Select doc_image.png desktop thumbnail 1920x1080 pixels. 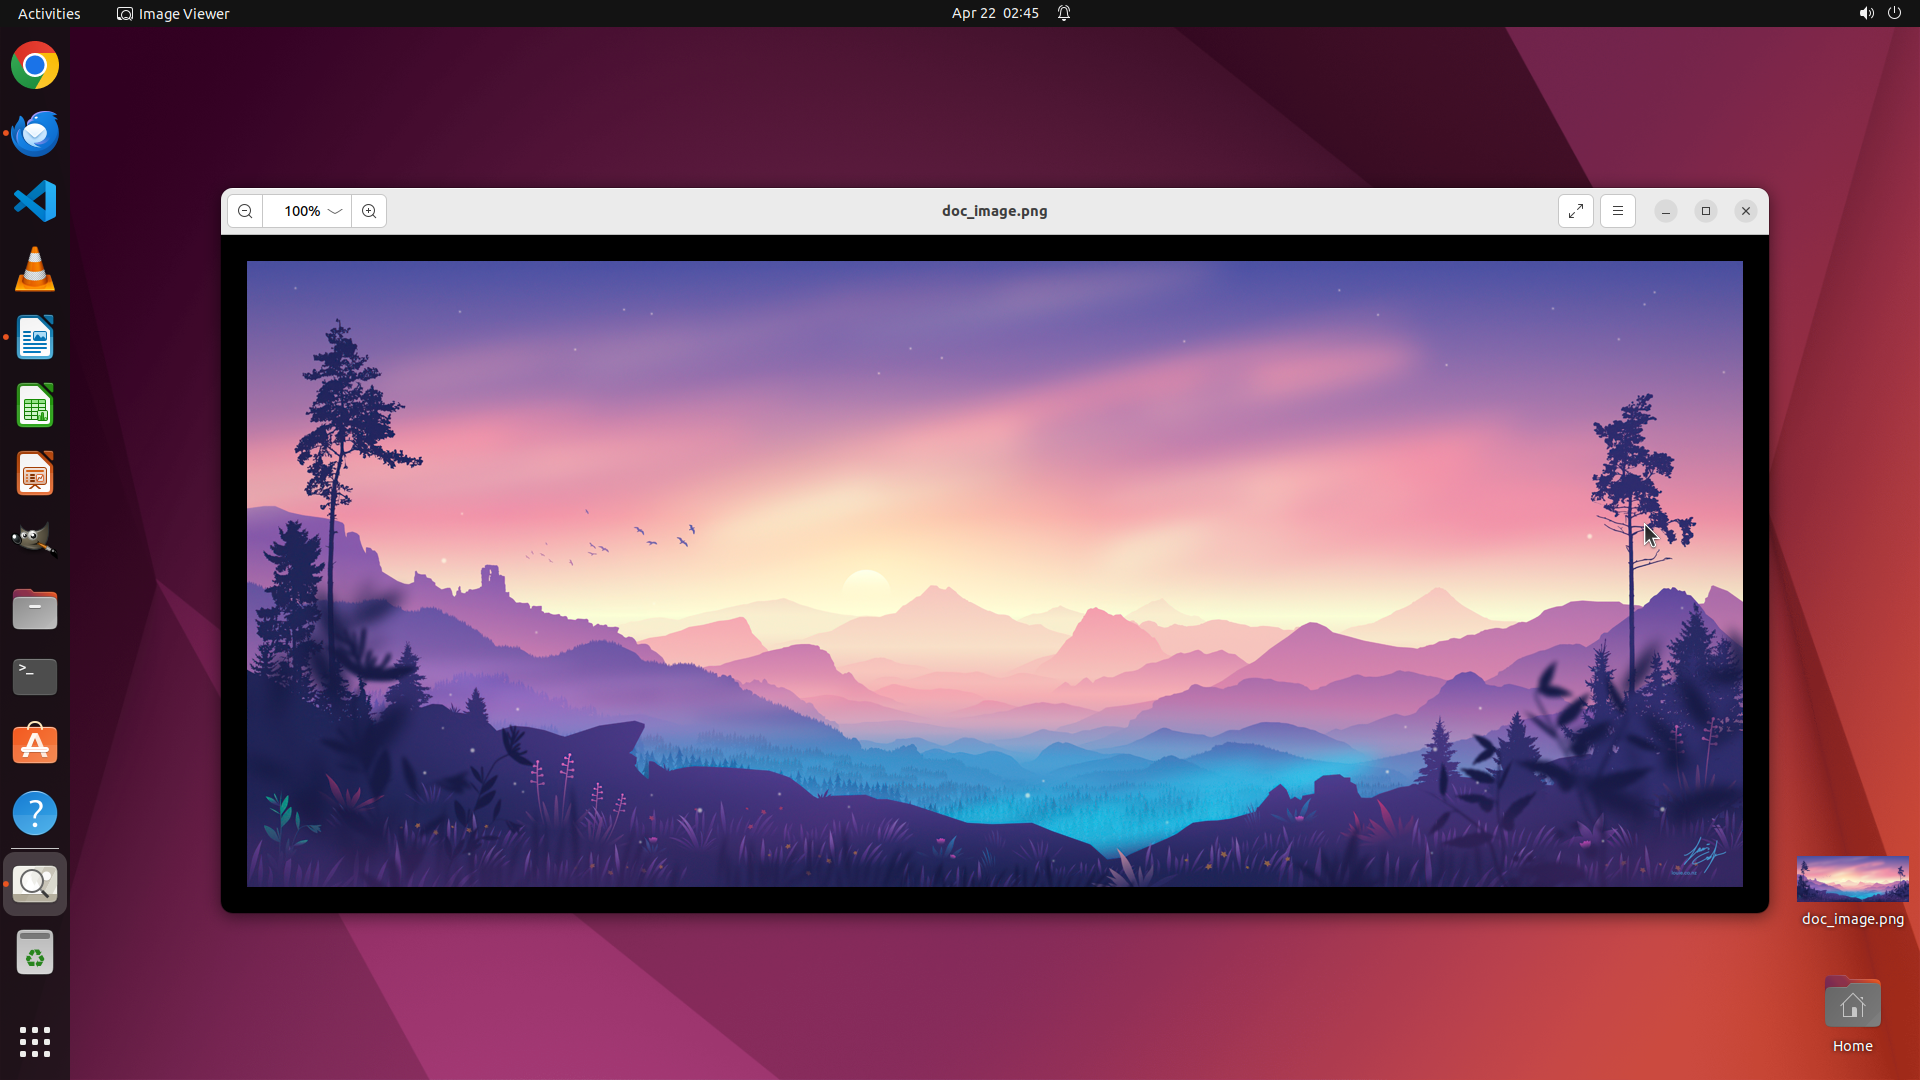[1852, 880]
